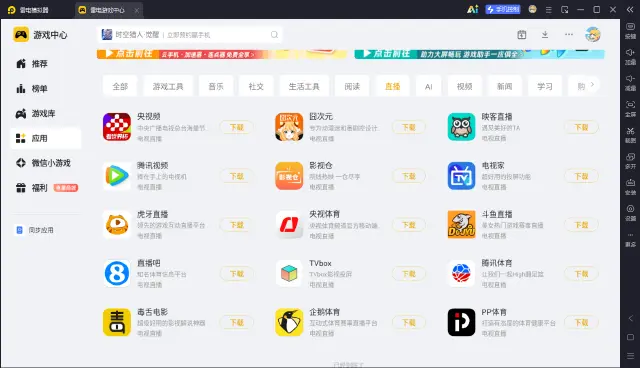Open emulator 设置 settings in right sidebar

tap(630, 213)
